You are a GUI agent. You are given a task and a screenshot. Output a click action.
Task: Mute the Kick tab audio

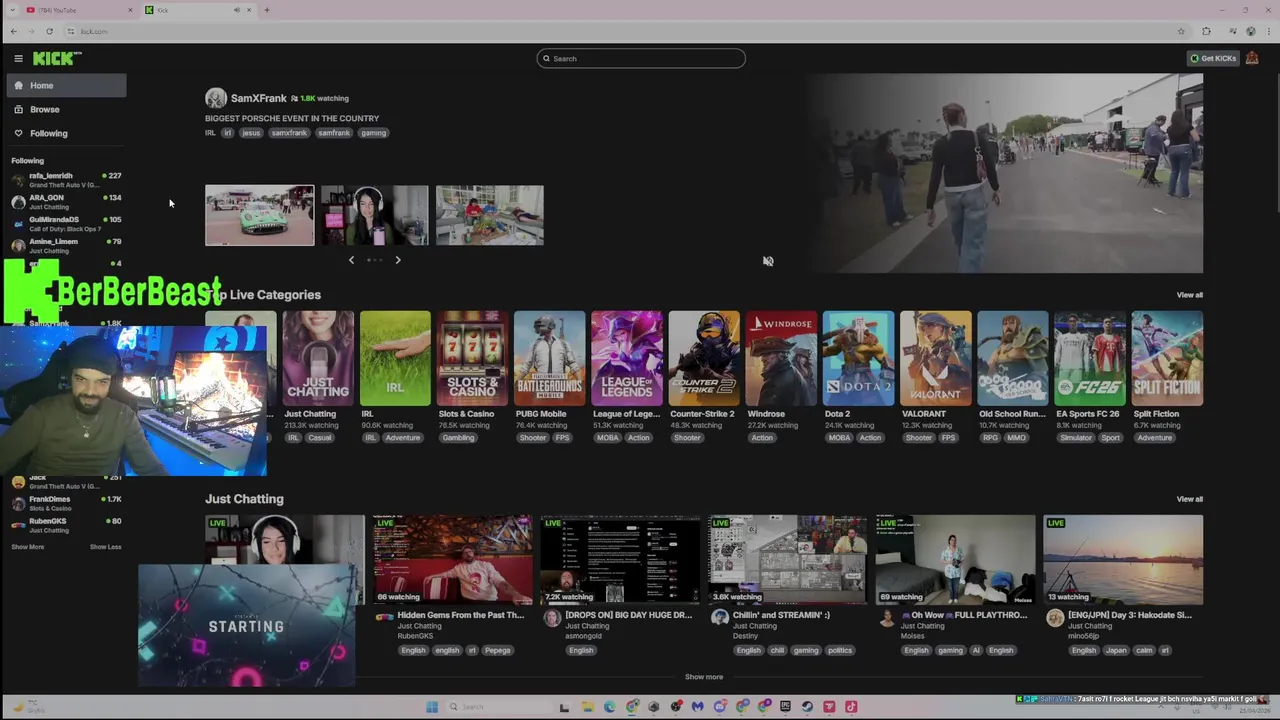[x=237, y=10]
